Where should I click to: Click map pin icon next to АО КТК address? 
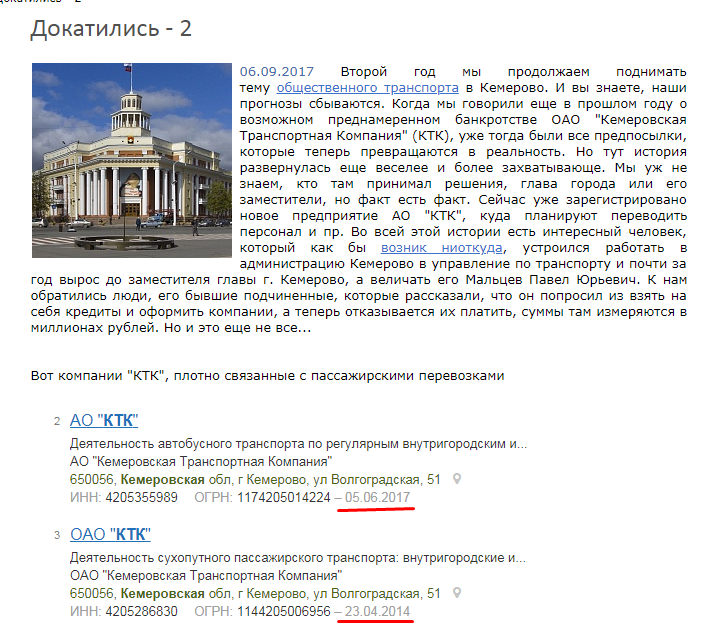pos(457,479)
